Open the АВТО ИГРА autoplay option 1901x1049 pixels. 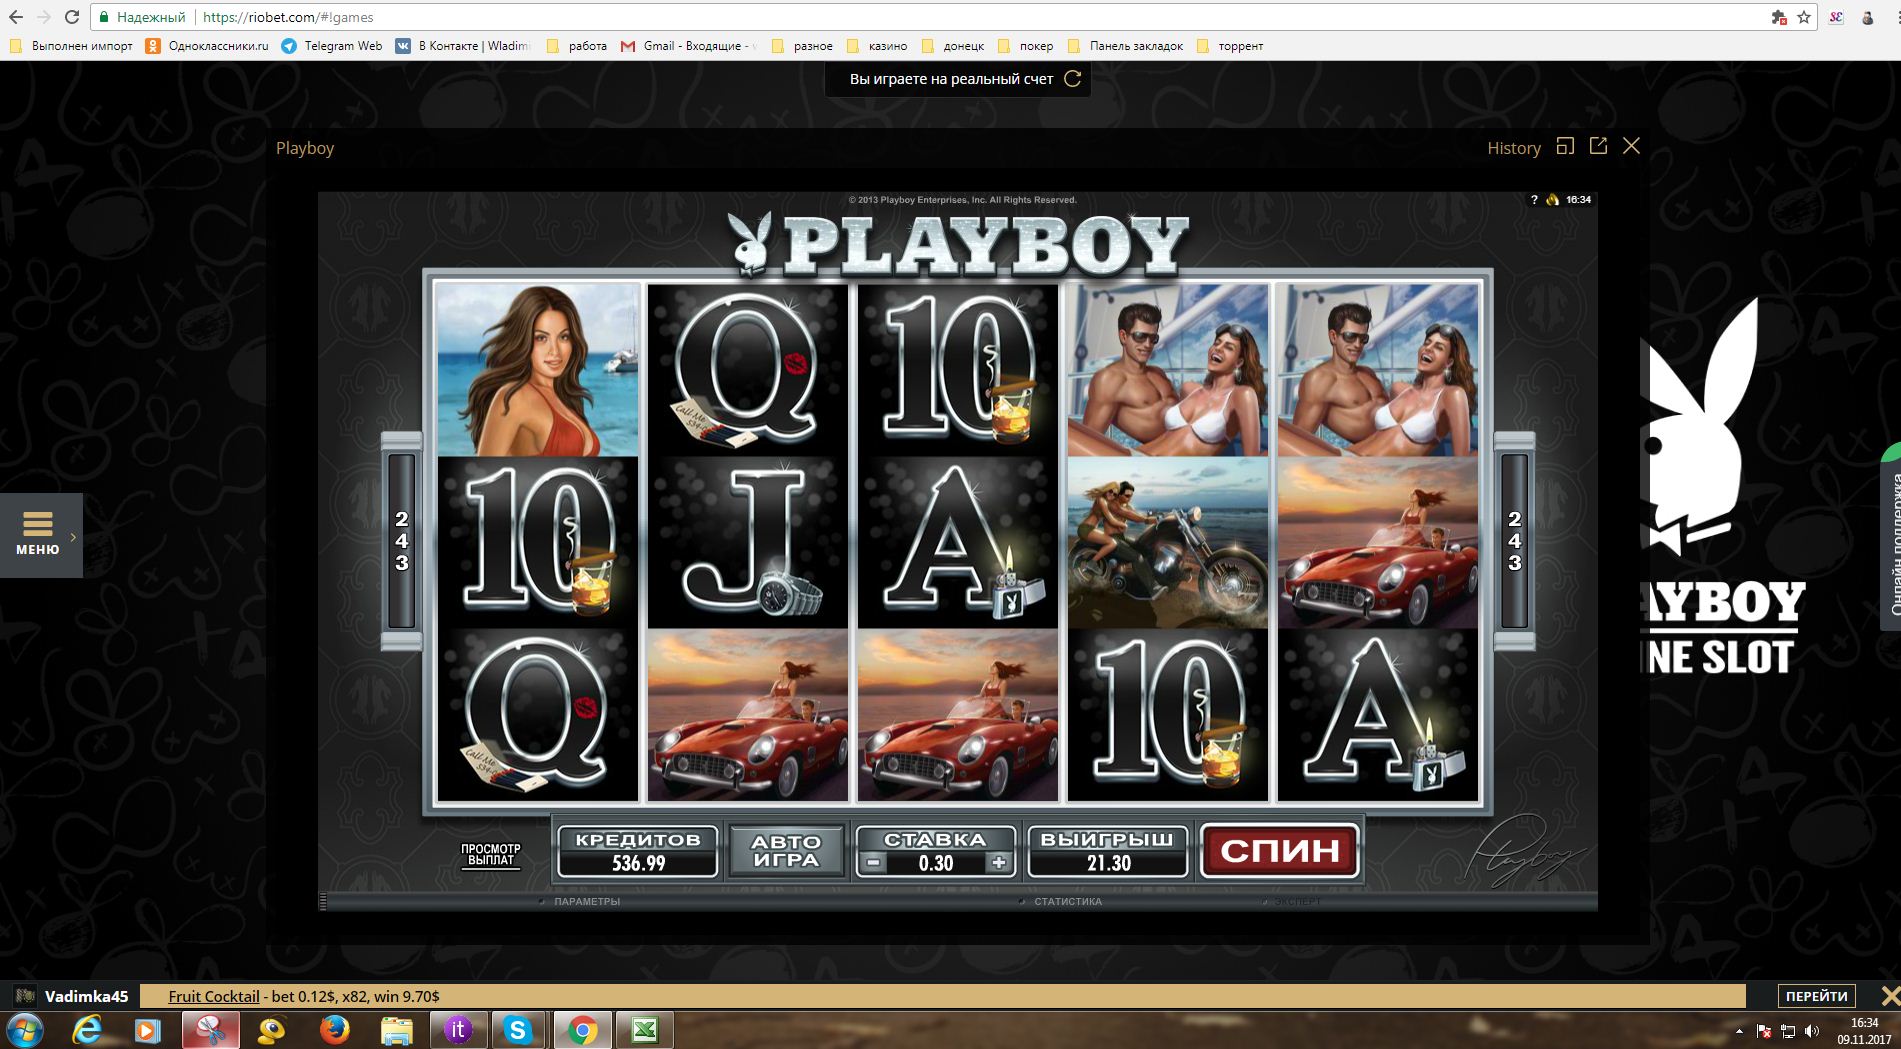pyautogui.click(x=786, y=851)
